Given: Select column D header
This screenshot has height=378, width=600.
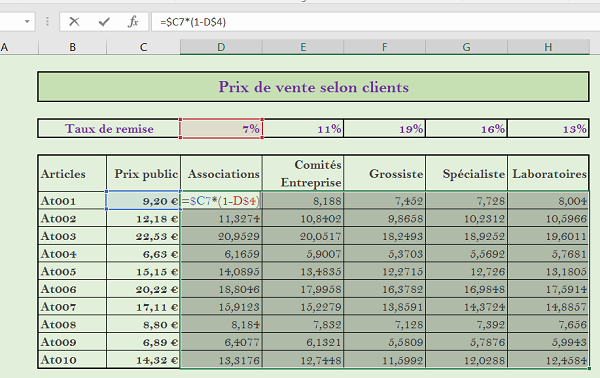Looking at the screenshot, I should pyautogui.click(x=221, y=47).
